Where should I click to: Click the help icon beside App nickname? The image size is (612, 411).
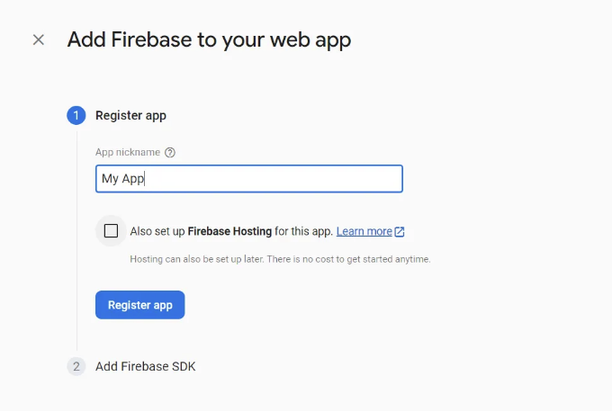coord(170,152)
